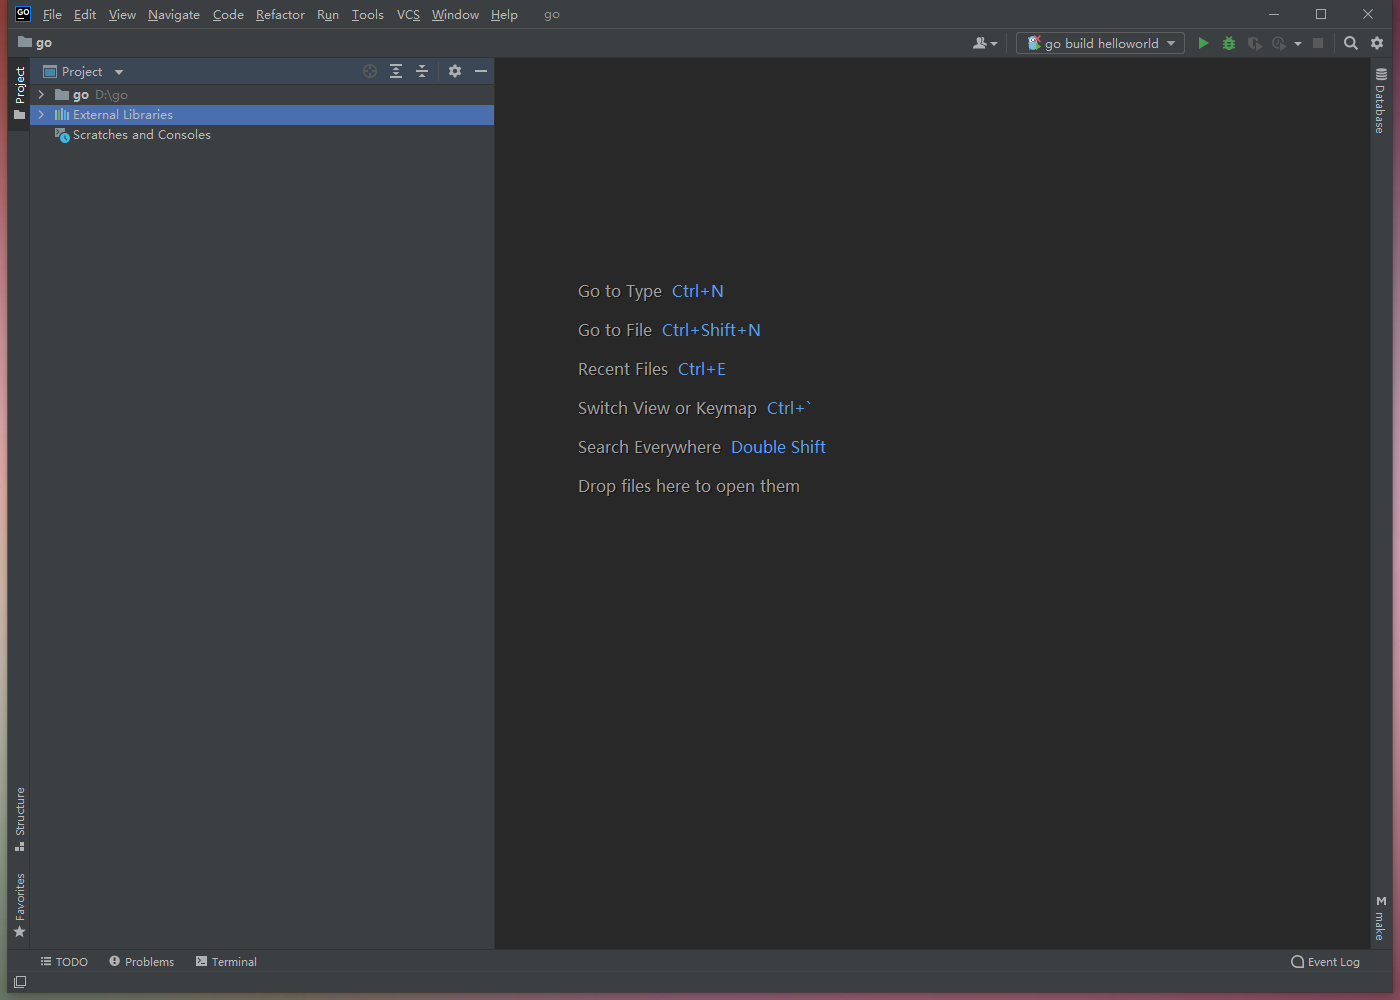This screenshot has height=1000, width=1400.
Task: Open the Navigate menu
Action: tap(174, 15)
